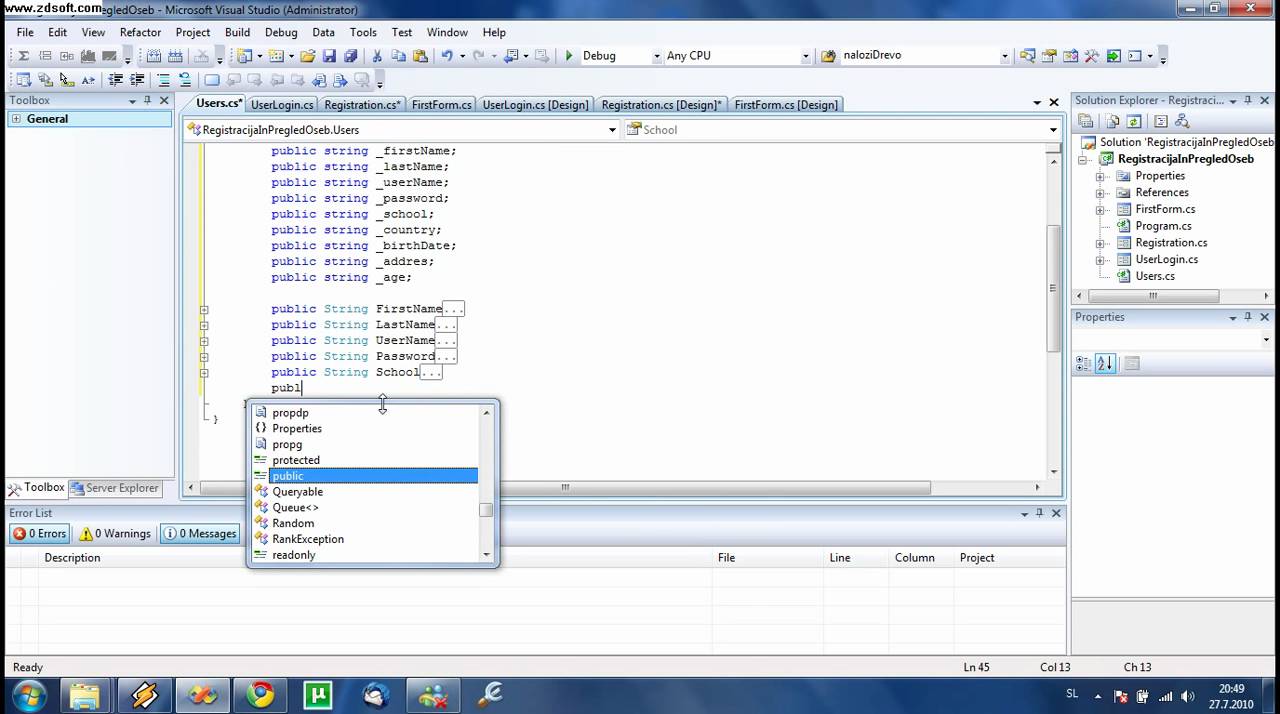Screen dimensions: 1280x714
Task: Open the Debug configuration dropdown
Action: [x=657, y=56]
